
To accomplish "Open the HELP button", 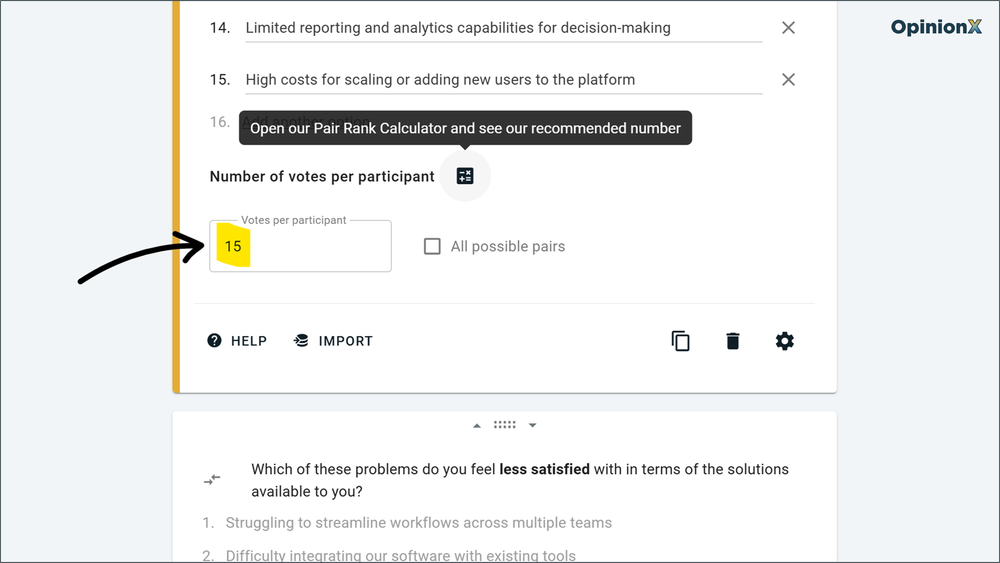I will pos(237,341).
